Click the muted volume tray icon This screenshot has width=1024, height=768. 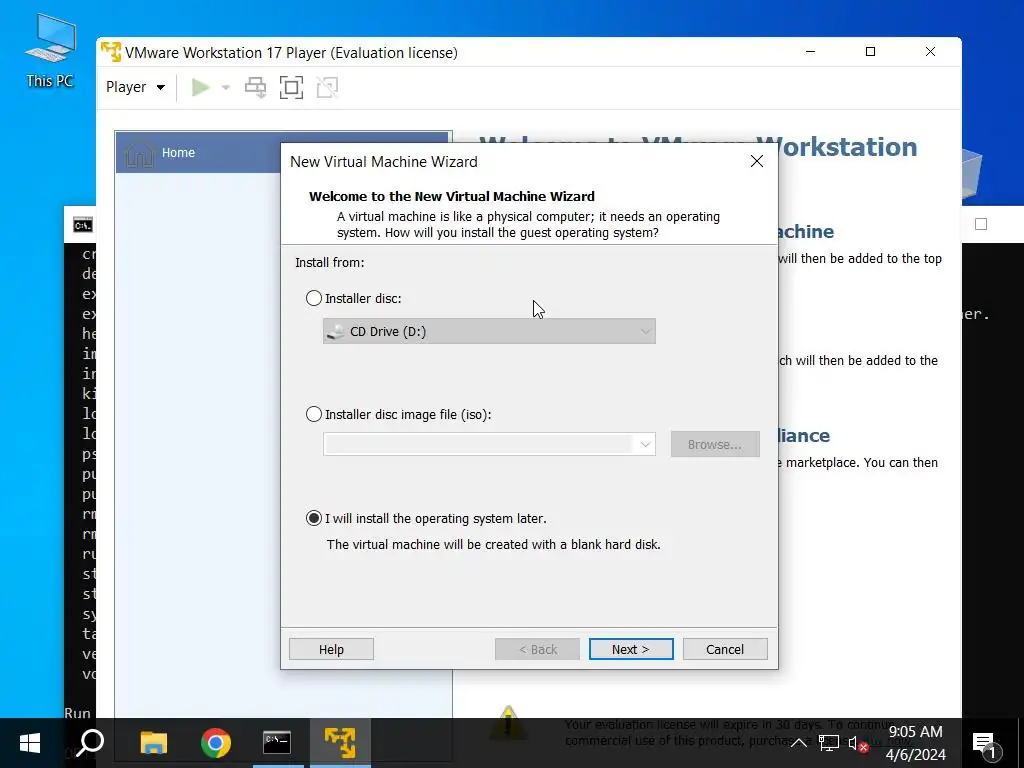(858, 743)
